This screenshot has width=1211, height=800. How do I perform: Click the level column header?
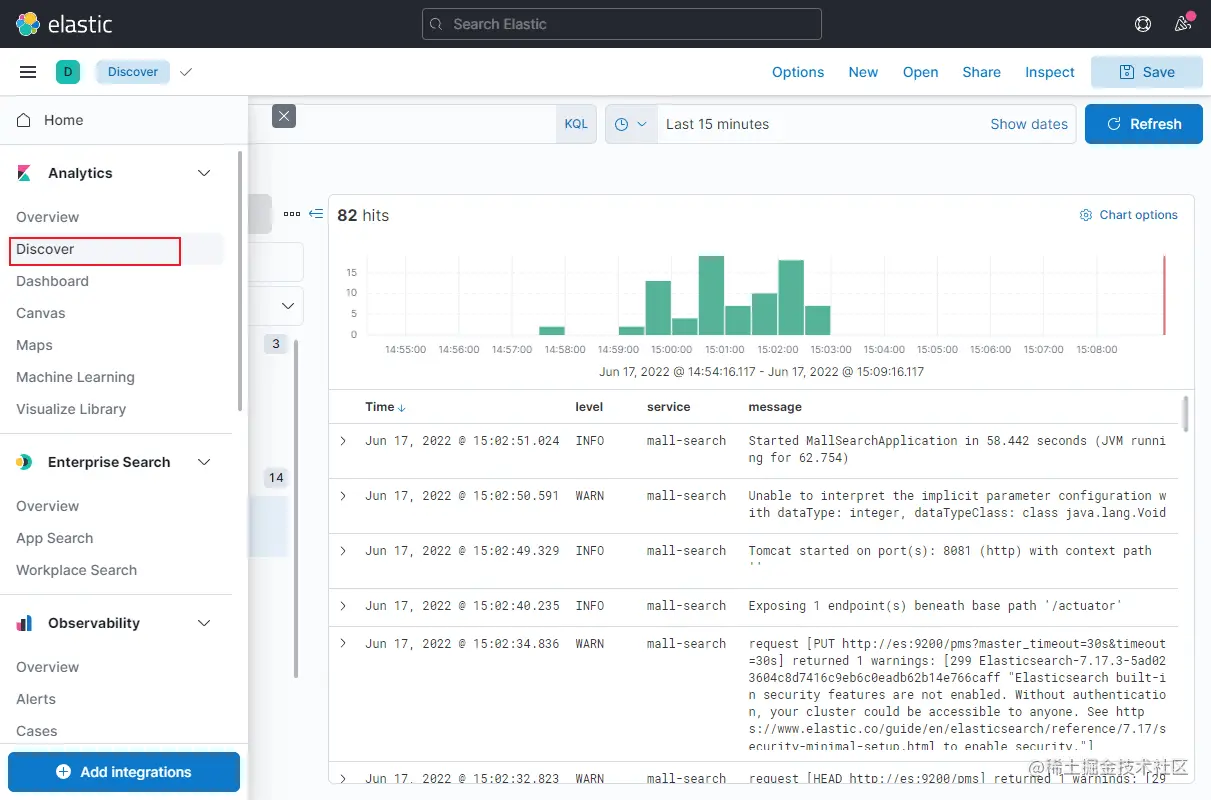tap(589, 407)
